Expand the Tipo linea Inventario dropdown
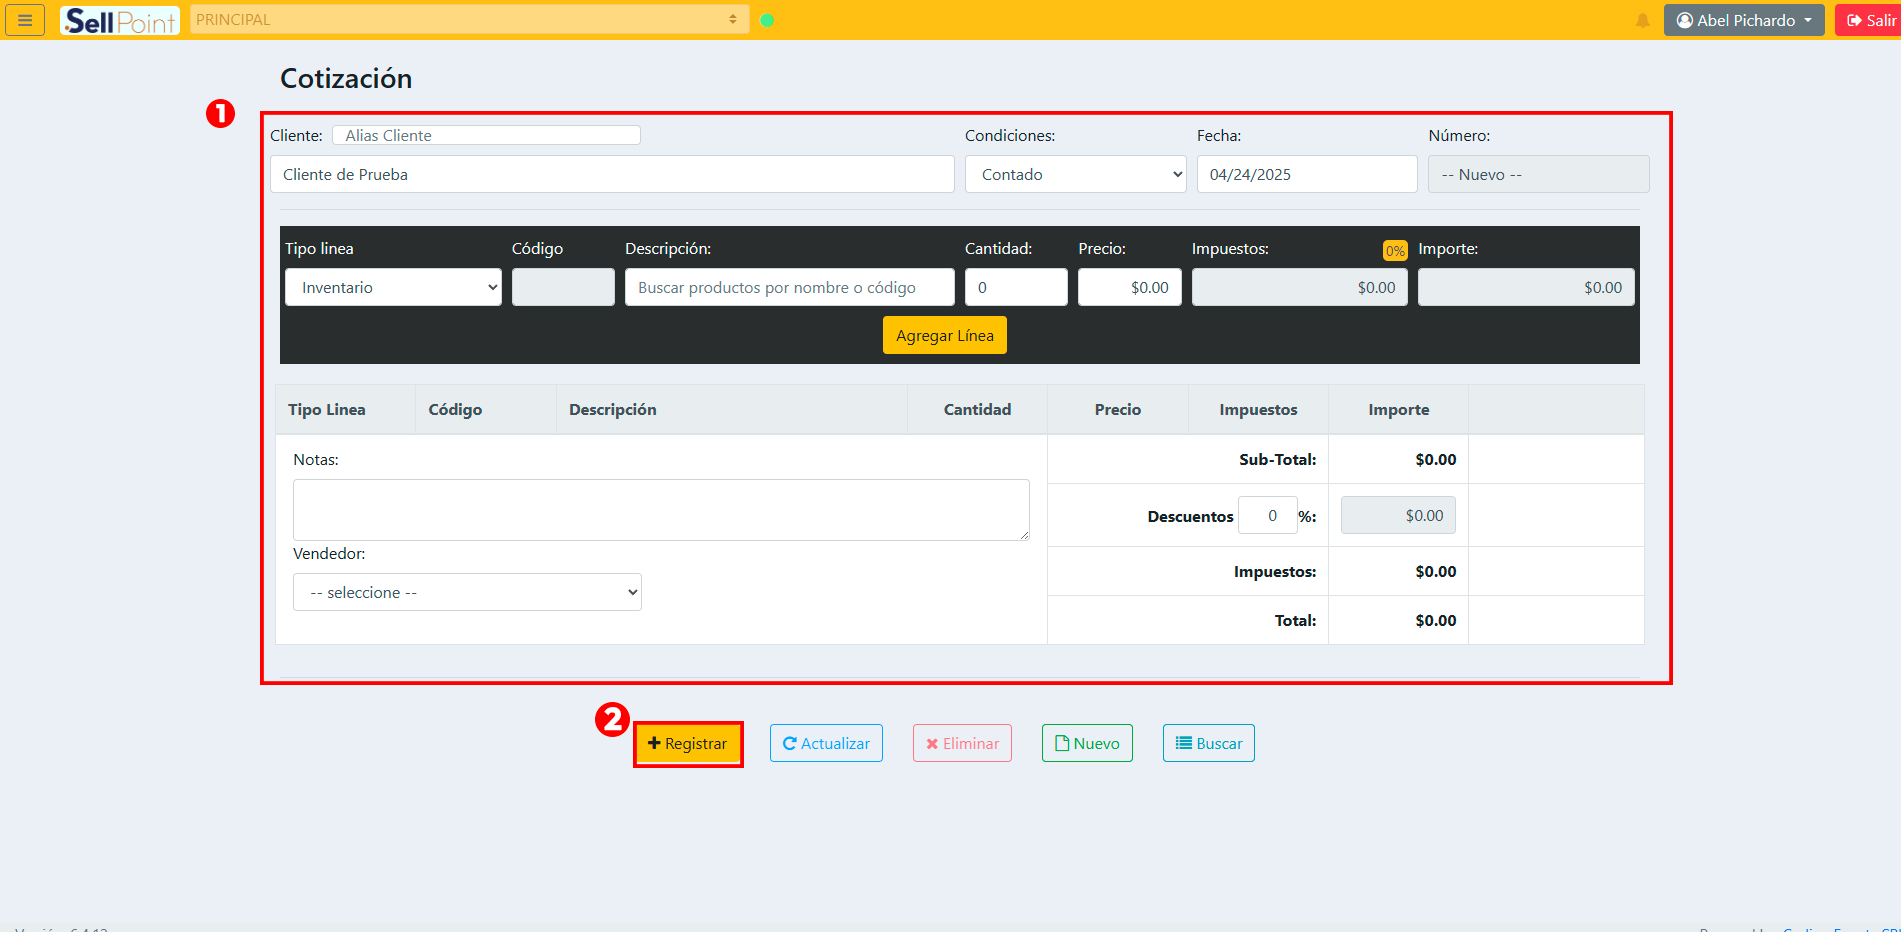 393,287
